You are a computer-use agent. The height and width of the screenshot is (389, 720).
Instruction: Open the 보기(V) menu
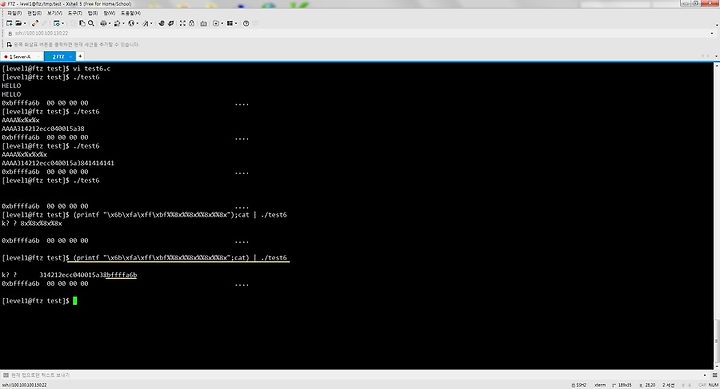(x=55, y=13)
